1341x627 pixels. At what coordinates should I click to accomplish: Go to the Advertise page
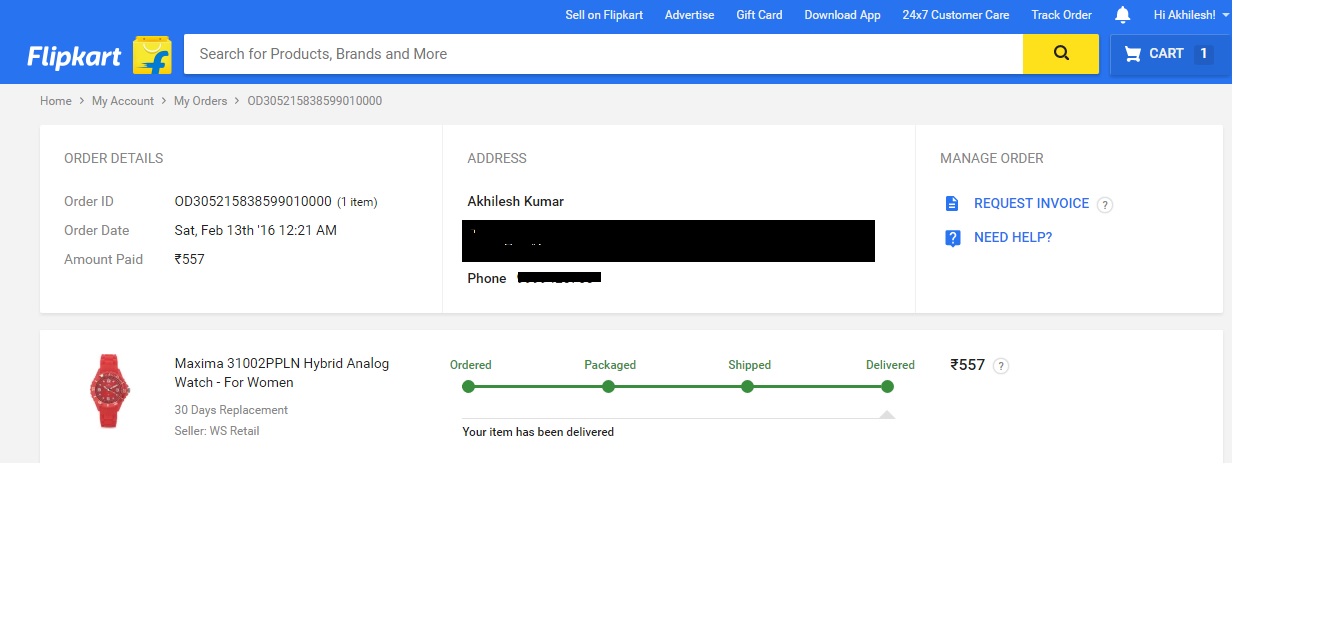[690, 15]
